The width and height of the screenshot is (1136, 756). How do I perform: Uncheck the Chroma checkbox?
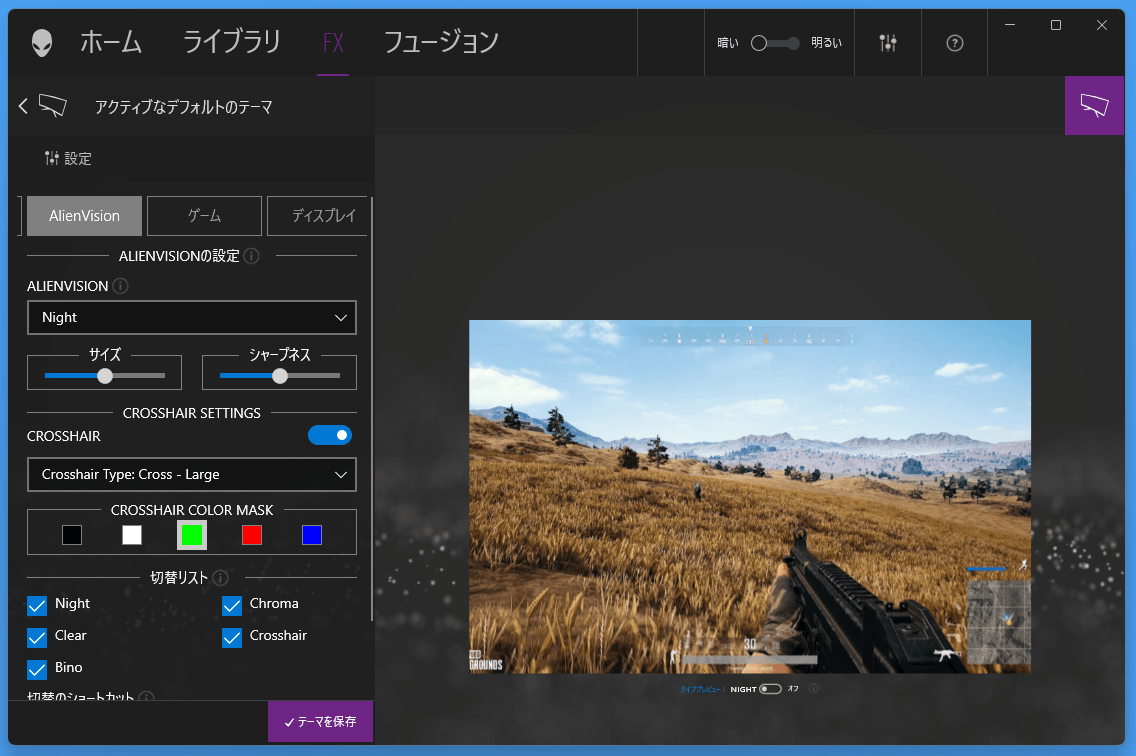232,605
